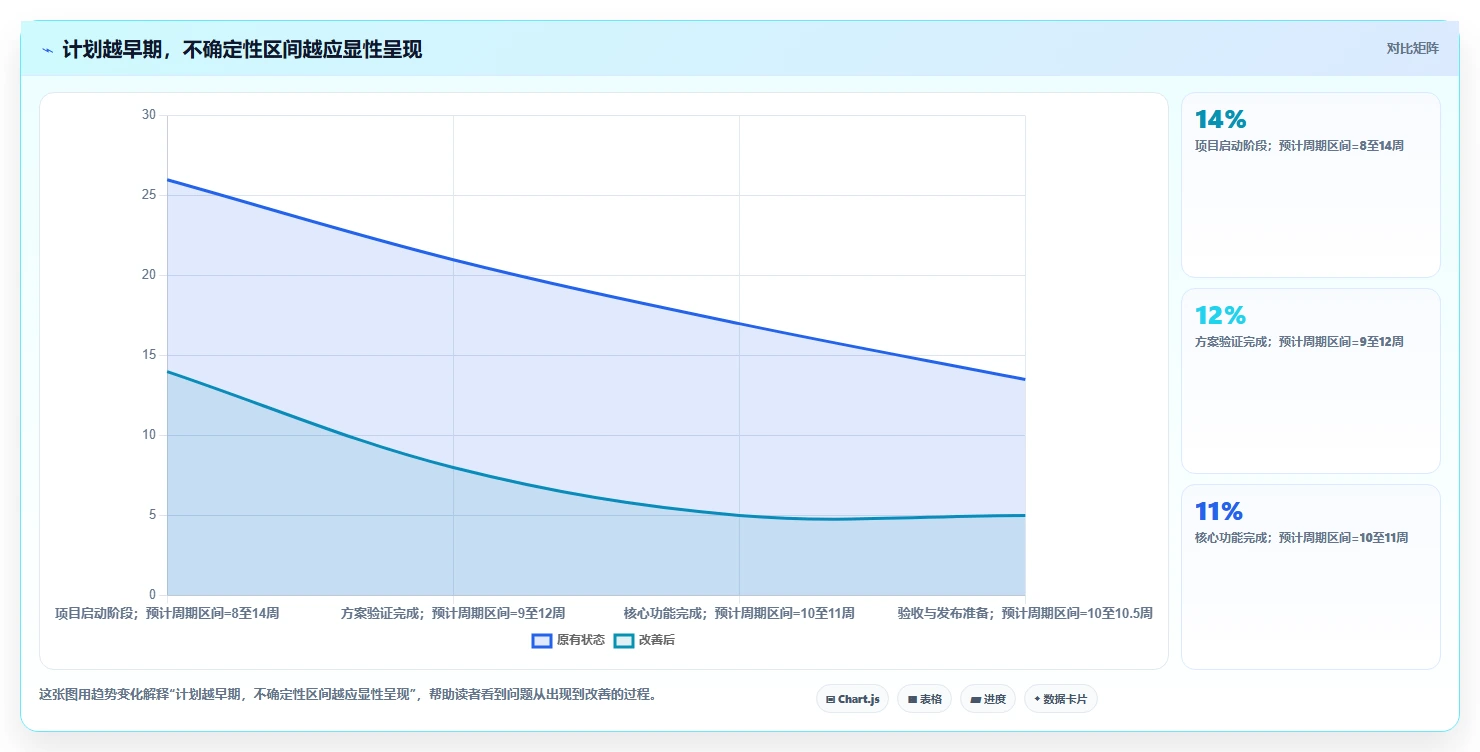Image resolution: width=1480 pixels, height=752 pixels.
Task: Click 改善后 line point at 核心功能完成
Action: tap(739, 515)
